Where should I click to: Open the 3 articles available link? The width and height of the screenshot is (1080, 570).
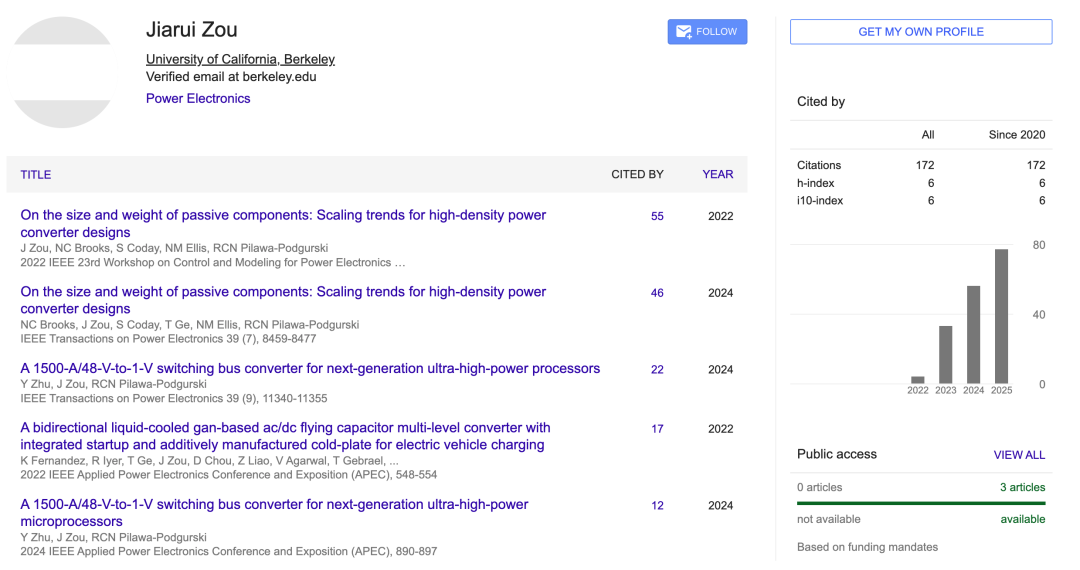[x=1022, y=487]
